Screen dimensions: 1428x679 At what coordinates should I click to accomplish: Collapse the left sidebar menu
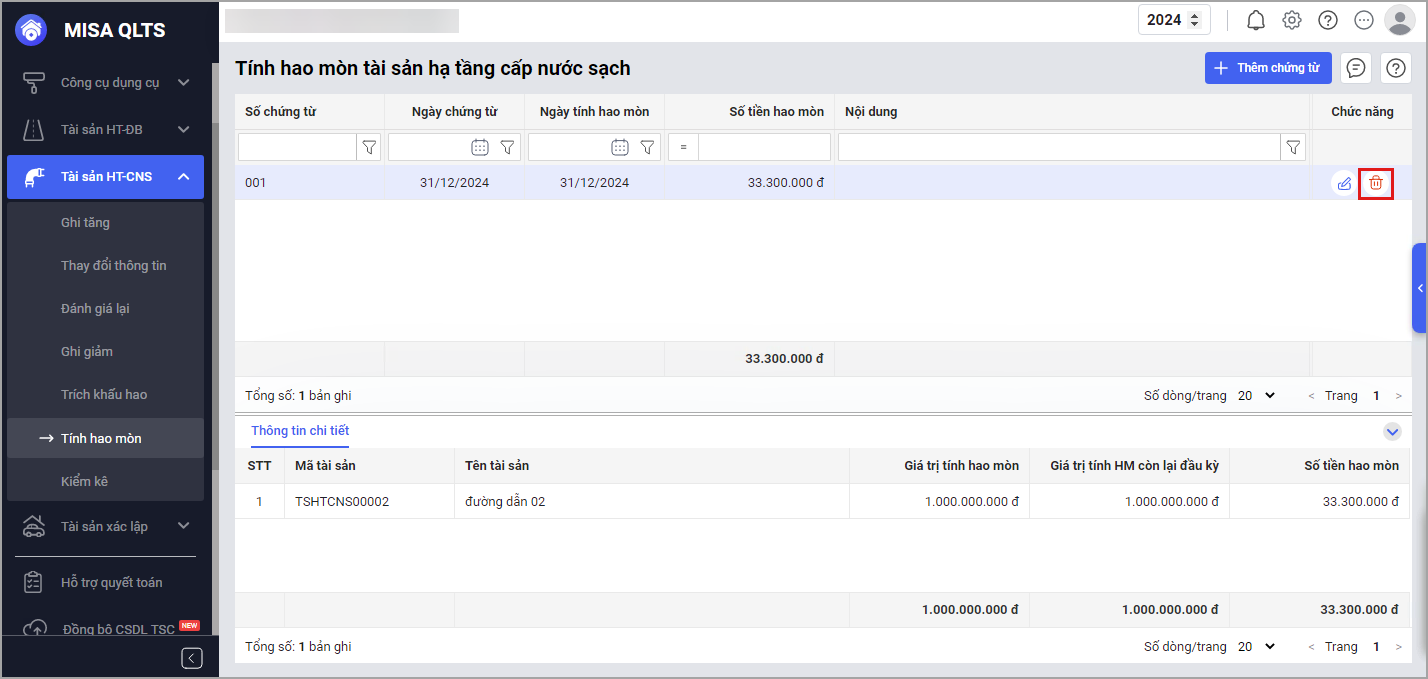[192, 657]
